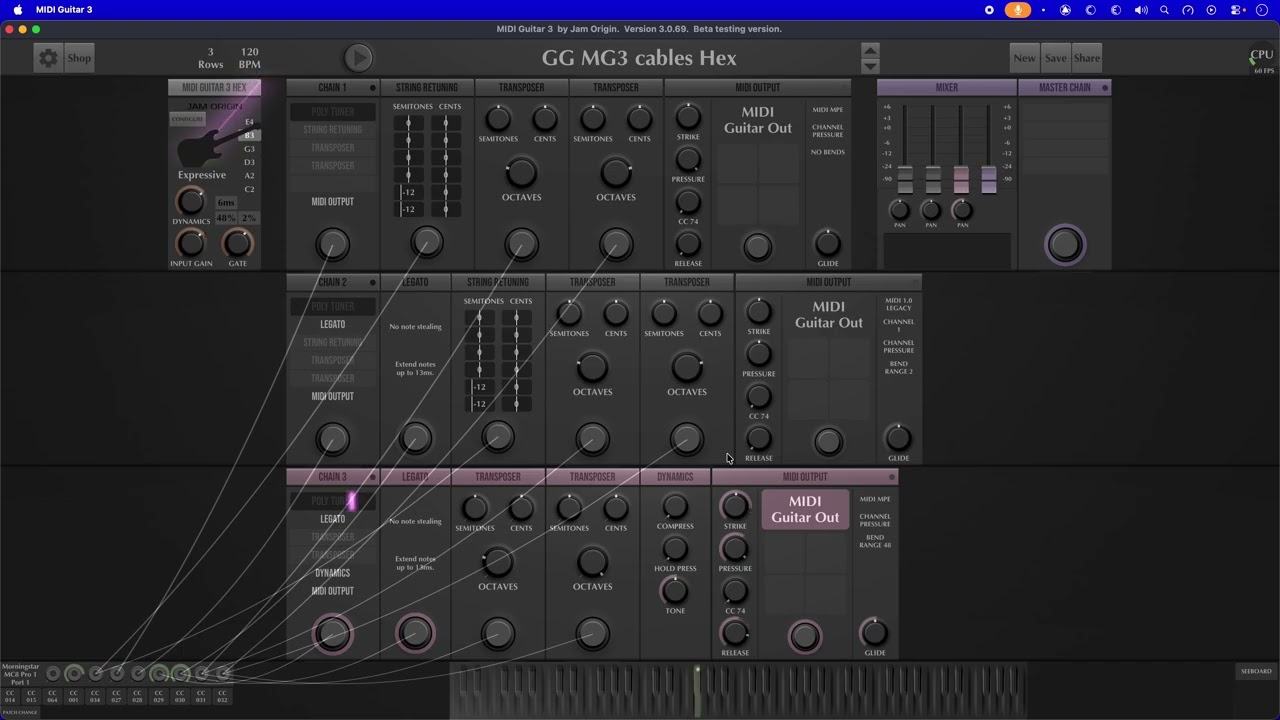The image size is (1280, 720).
Task: Open the GG MG3 cables Hex patch name
Action: (639, 58)
